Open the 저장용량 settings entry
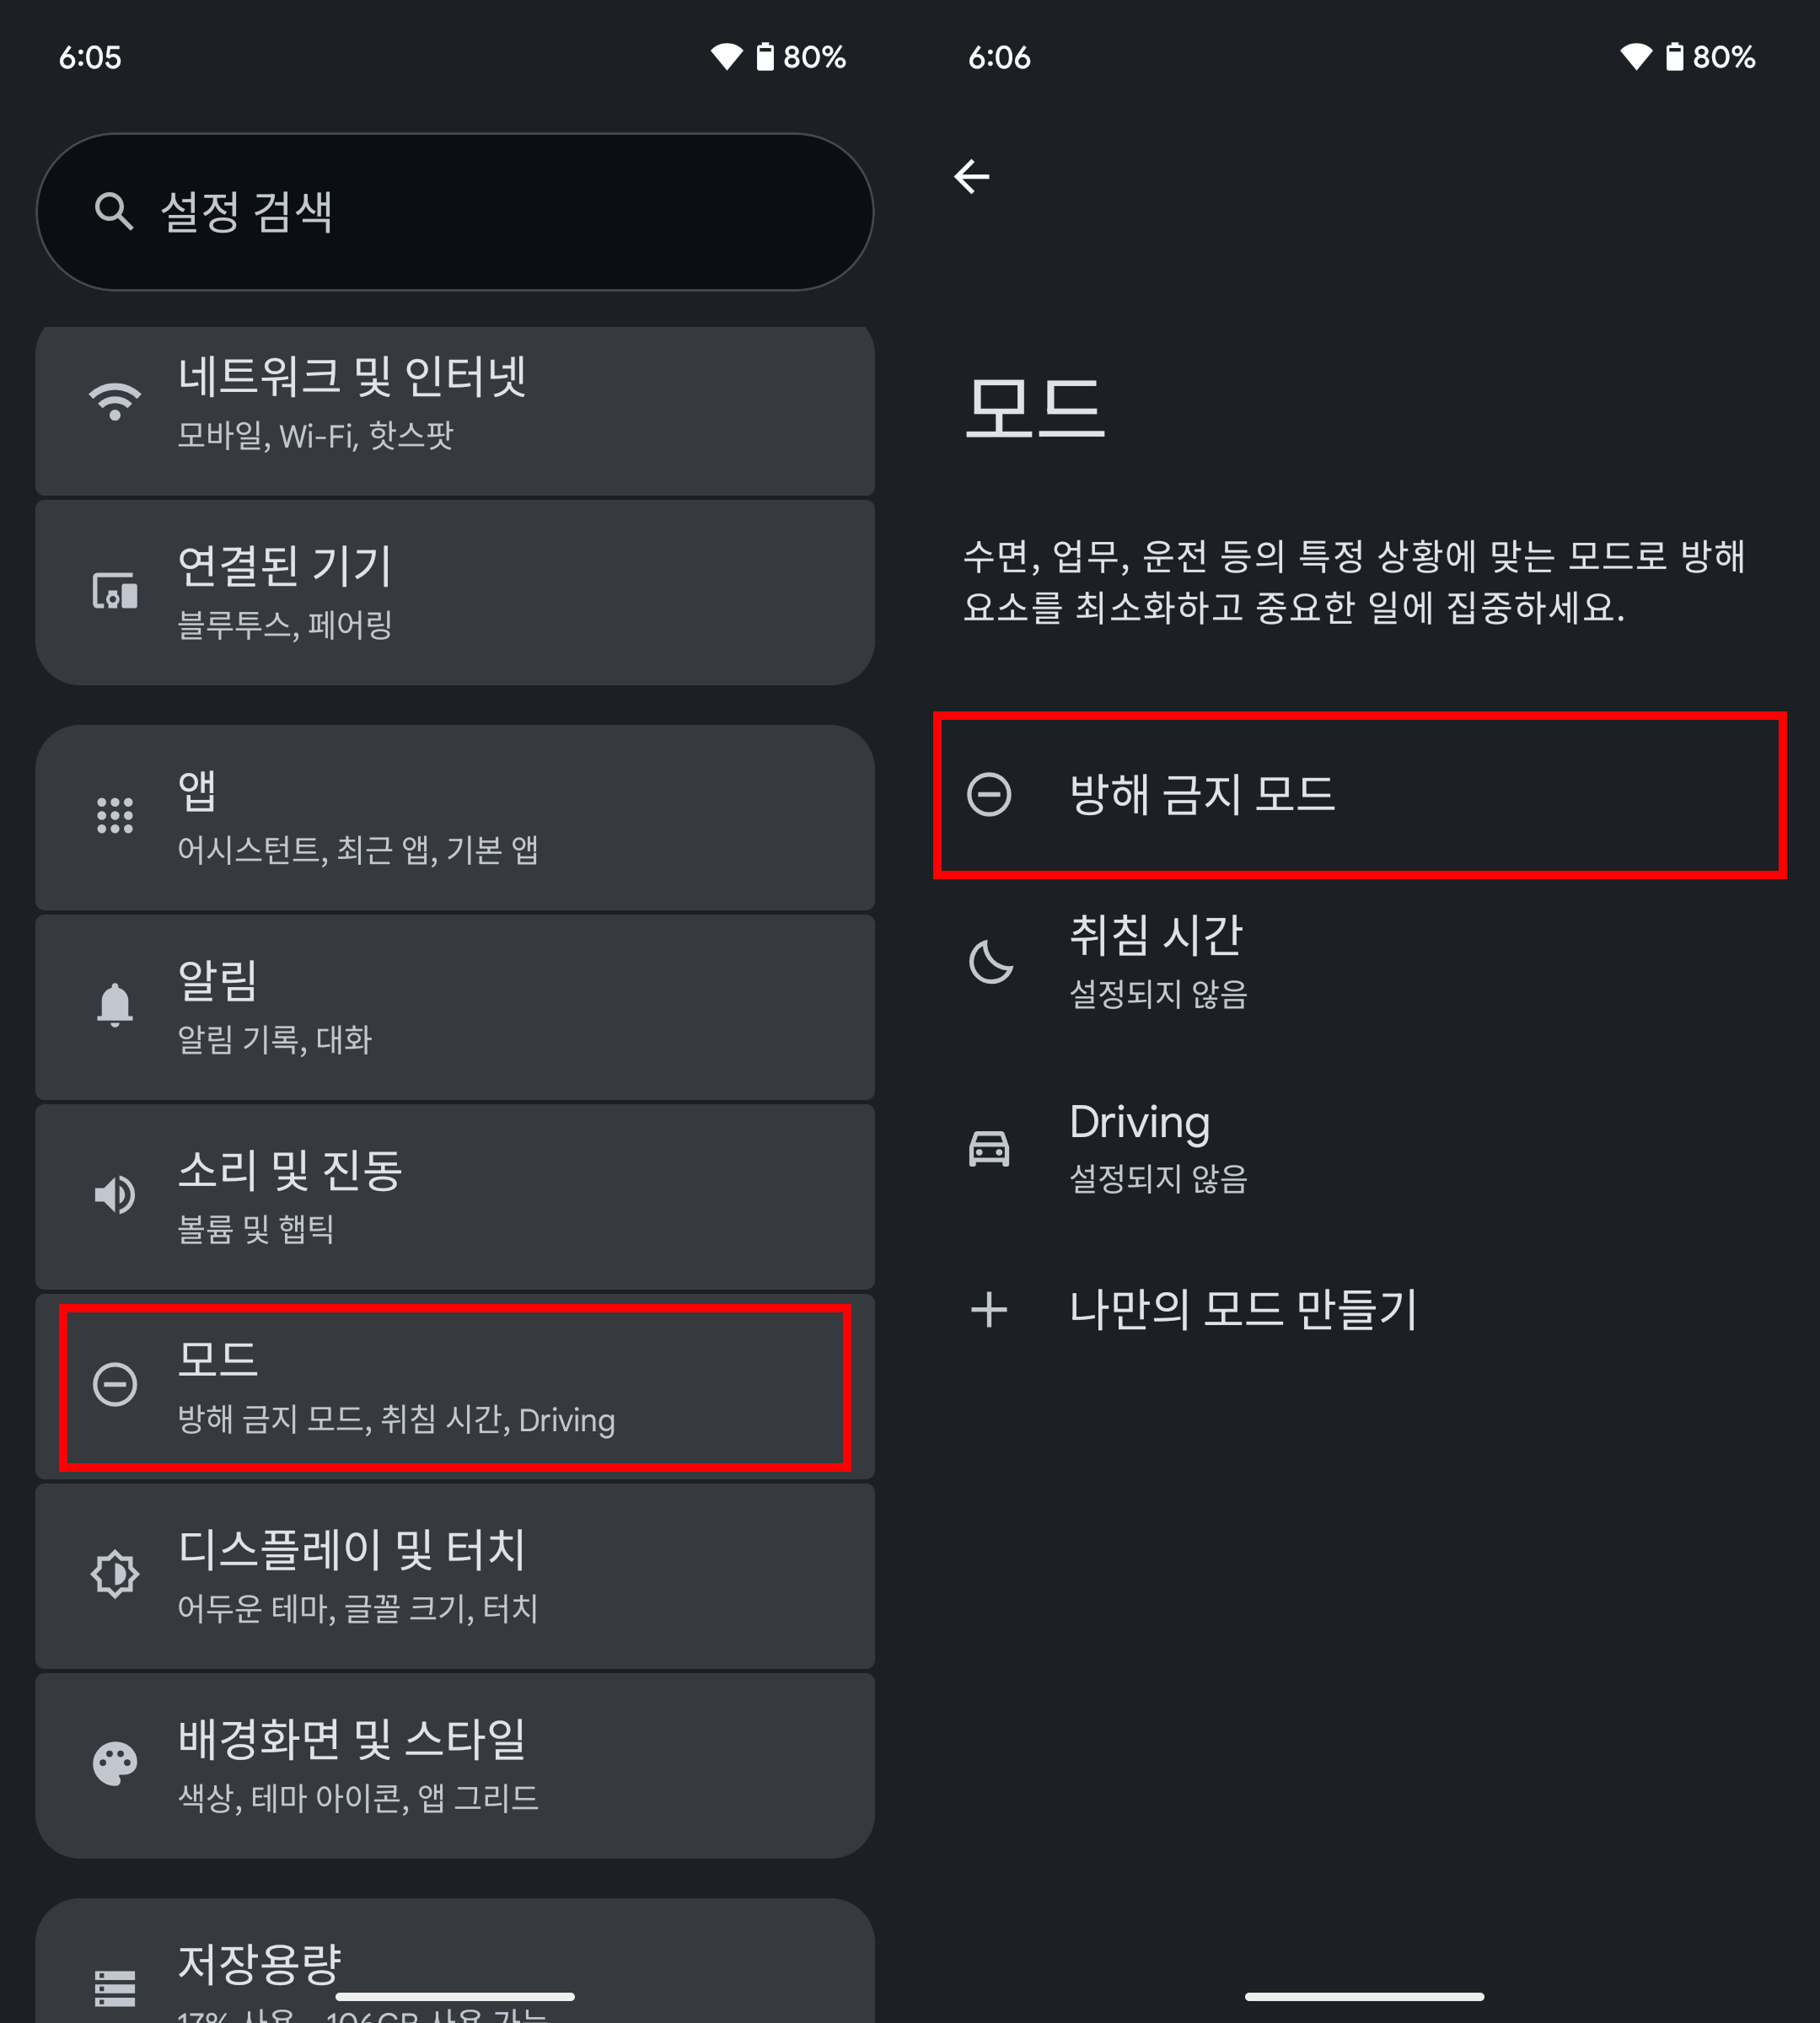 (x=455, y=1960)
